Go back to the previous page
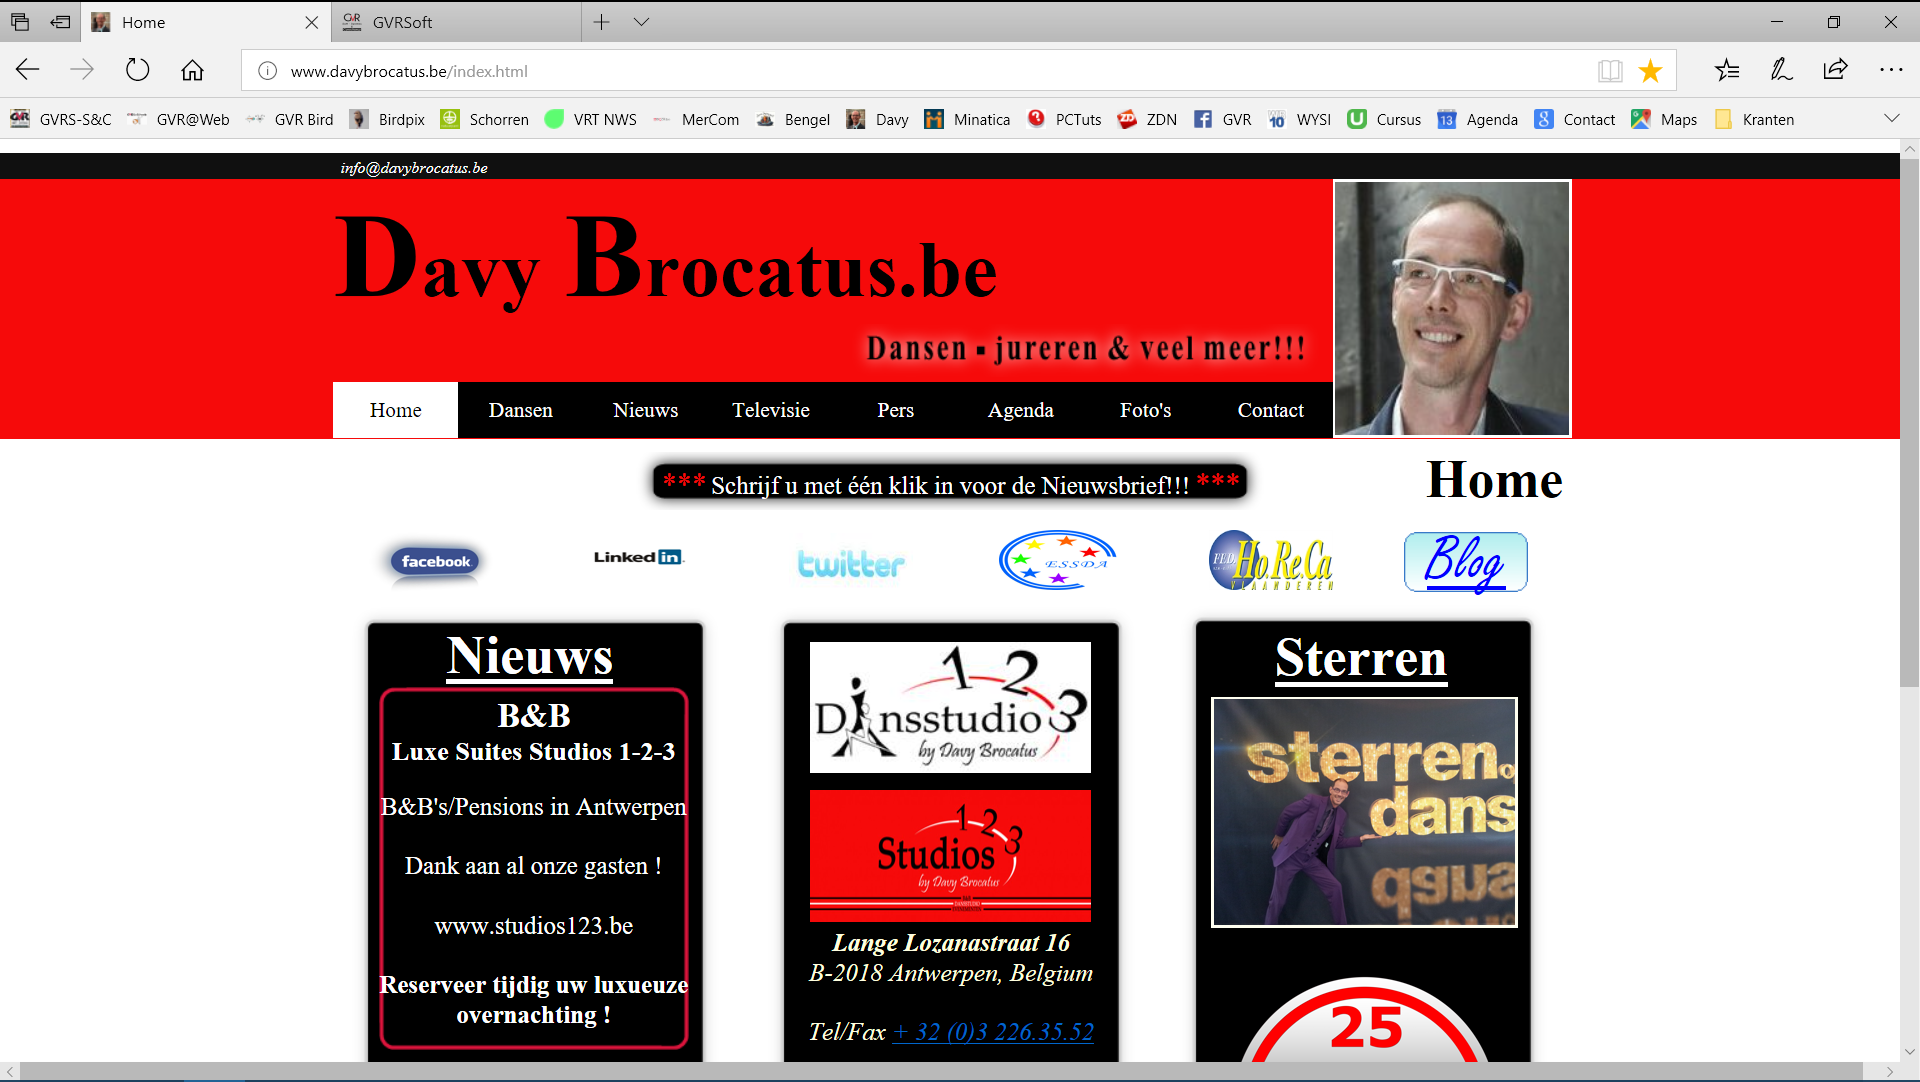This screenshot has height=1082, width=1920. pyautogui.click(x=27, y=70)
